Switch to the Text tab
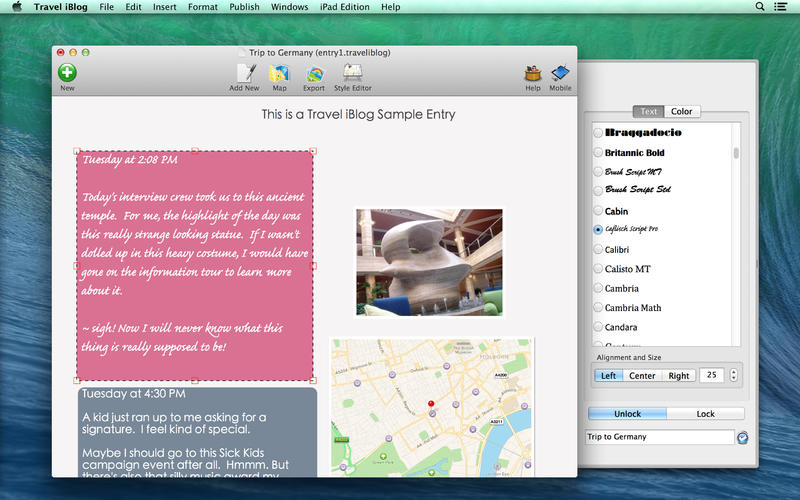This screenshot has width=800, height=500. (648, 111)
